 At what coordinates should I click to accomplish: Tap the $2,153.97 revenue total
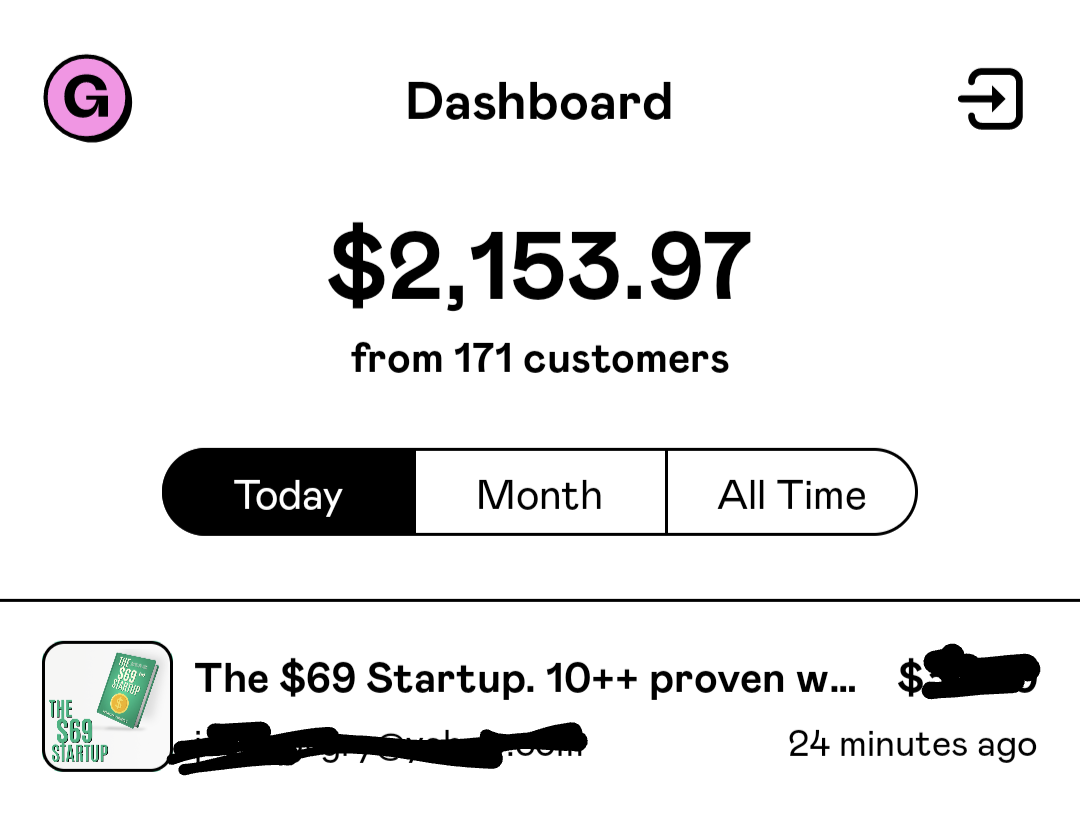tap(539, 265)
